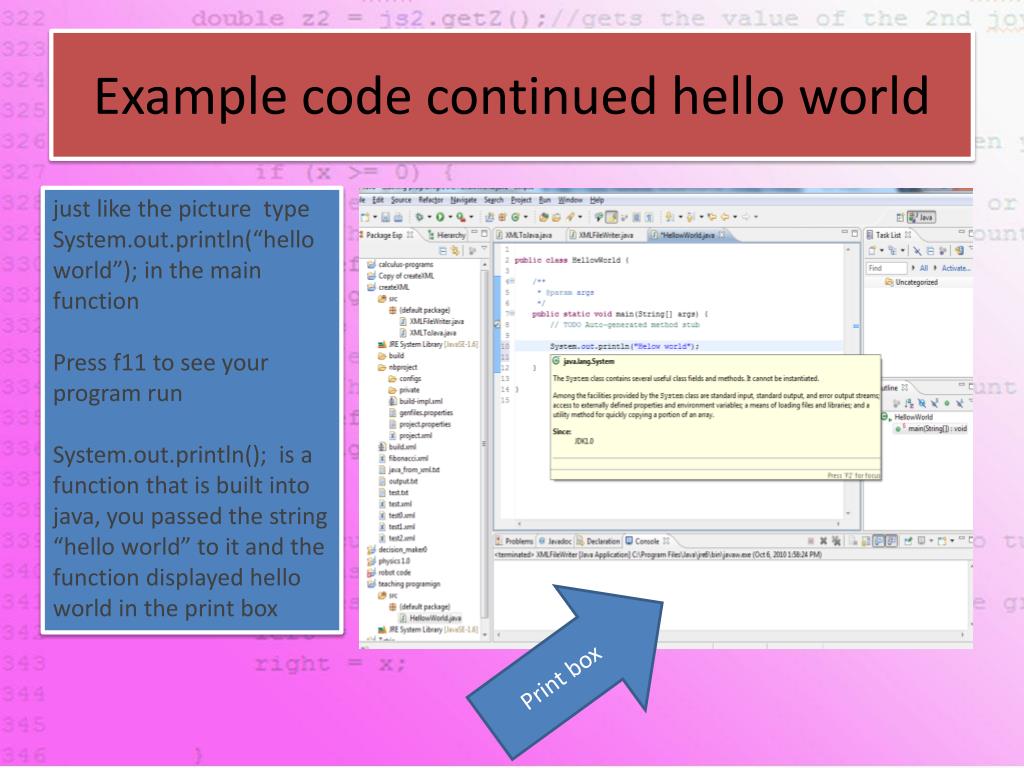Open the Run menu
The width and height of the screenshot is (1024, 768).
click(545, 200)
